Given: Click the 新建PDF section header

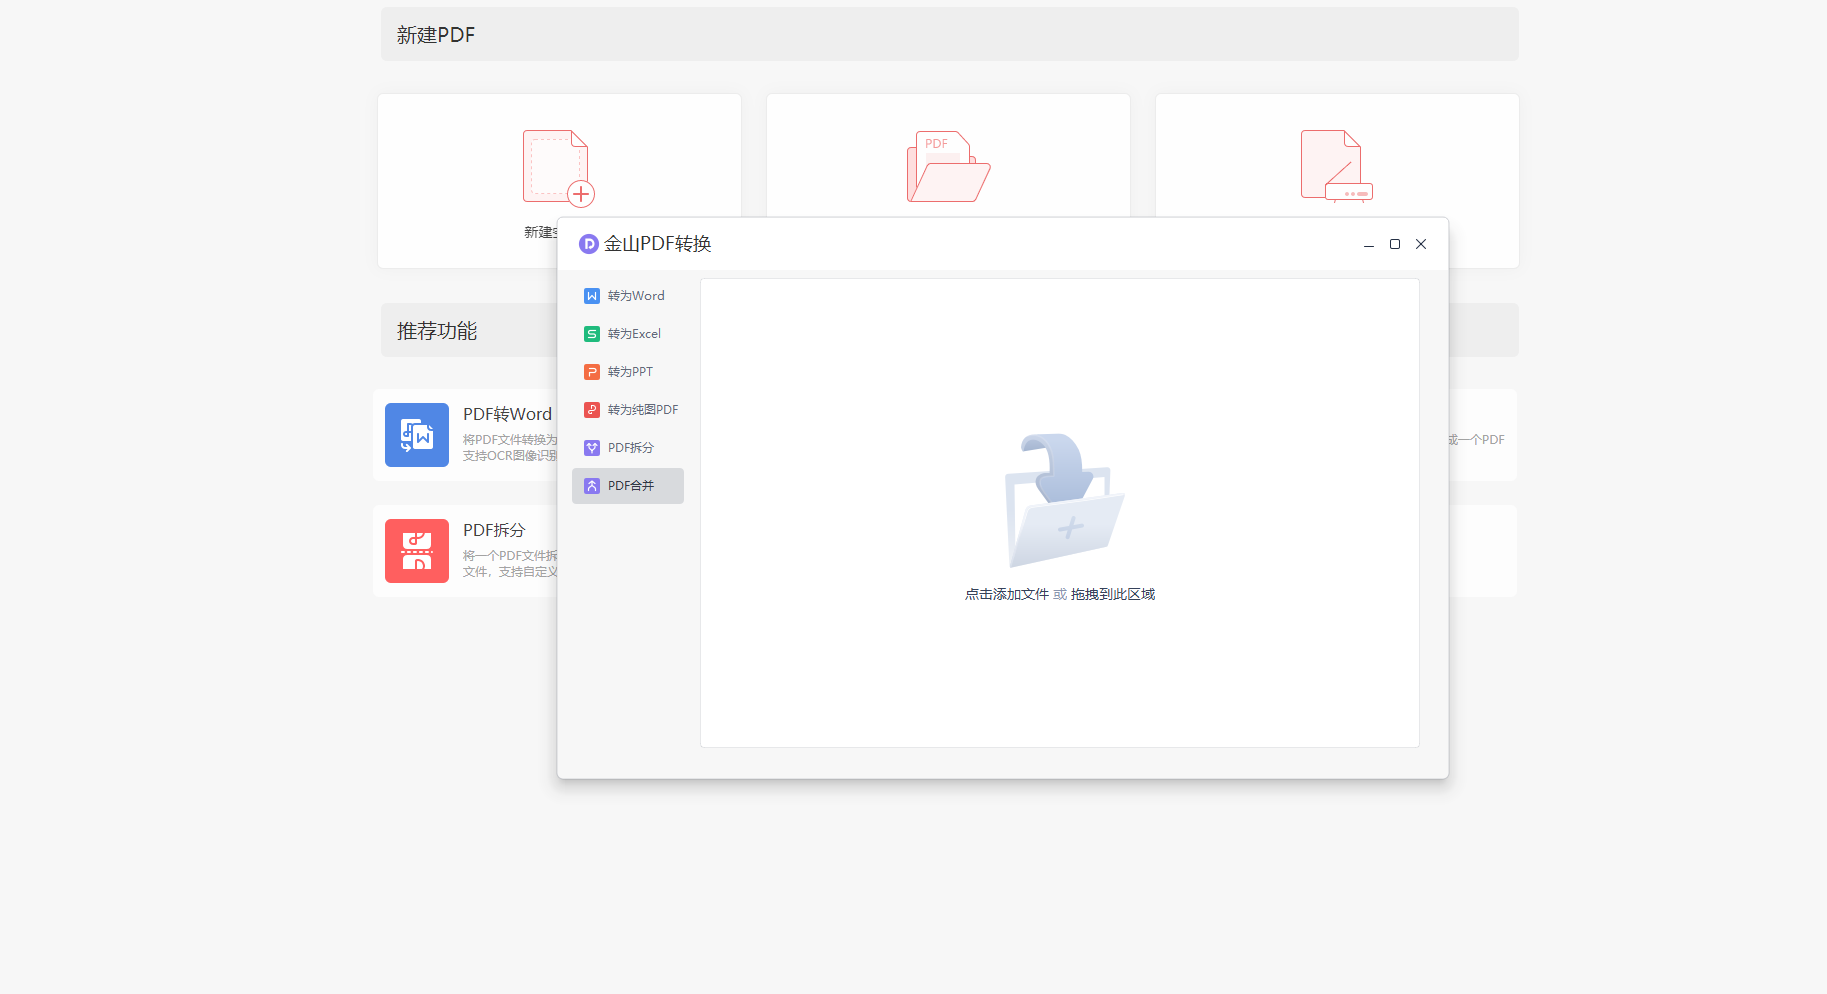Looking at the screenshot, I should pyautogui.click(x=950, y=34).
